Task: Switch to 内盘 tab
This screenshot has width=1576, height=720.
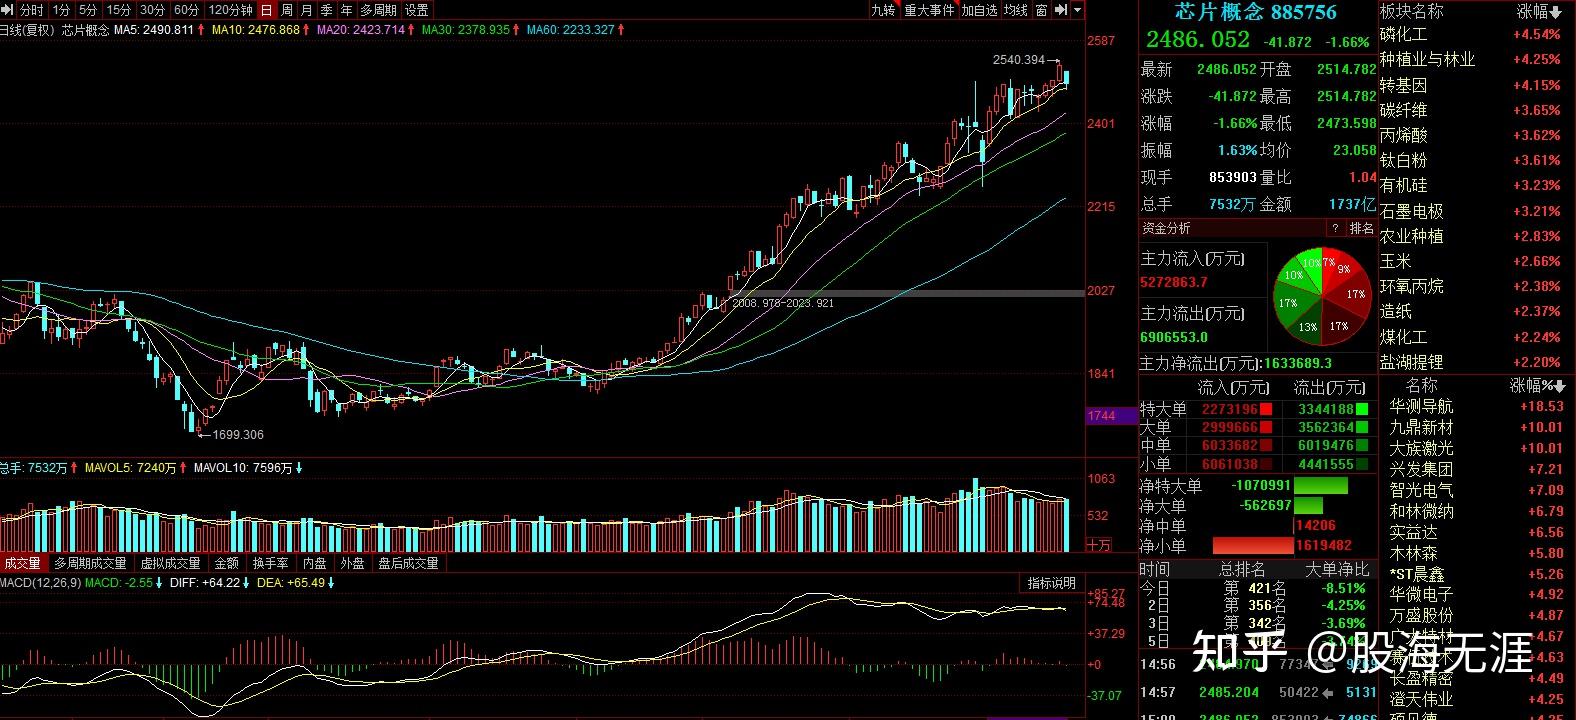Action: coord(315,563)
